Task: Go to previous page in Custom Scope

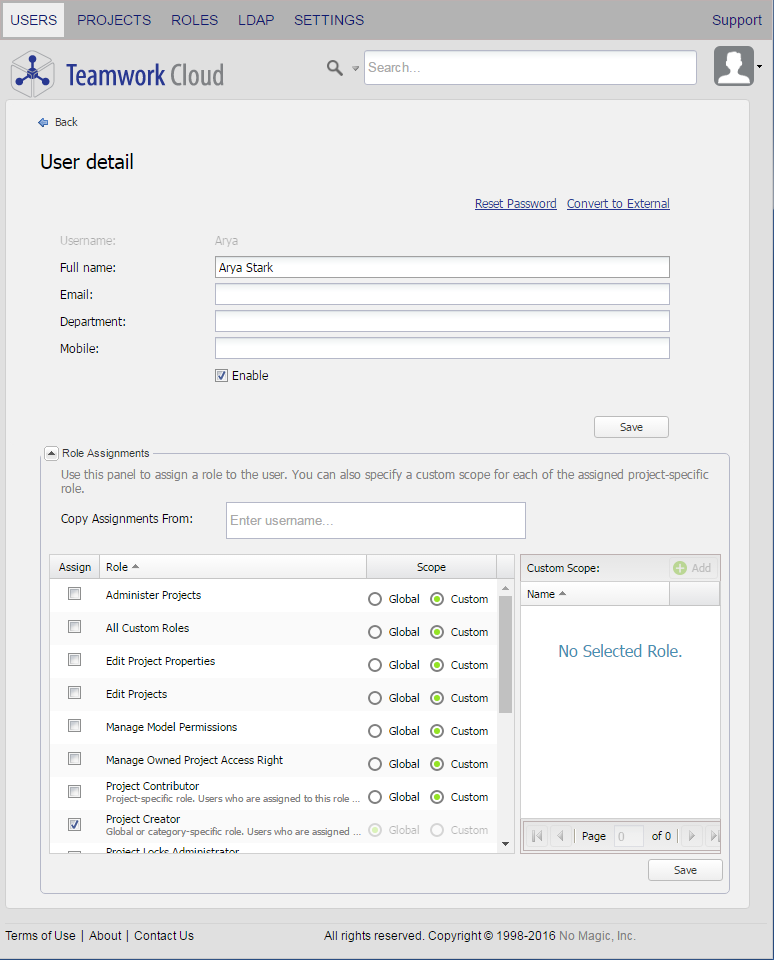Action: 560,836
